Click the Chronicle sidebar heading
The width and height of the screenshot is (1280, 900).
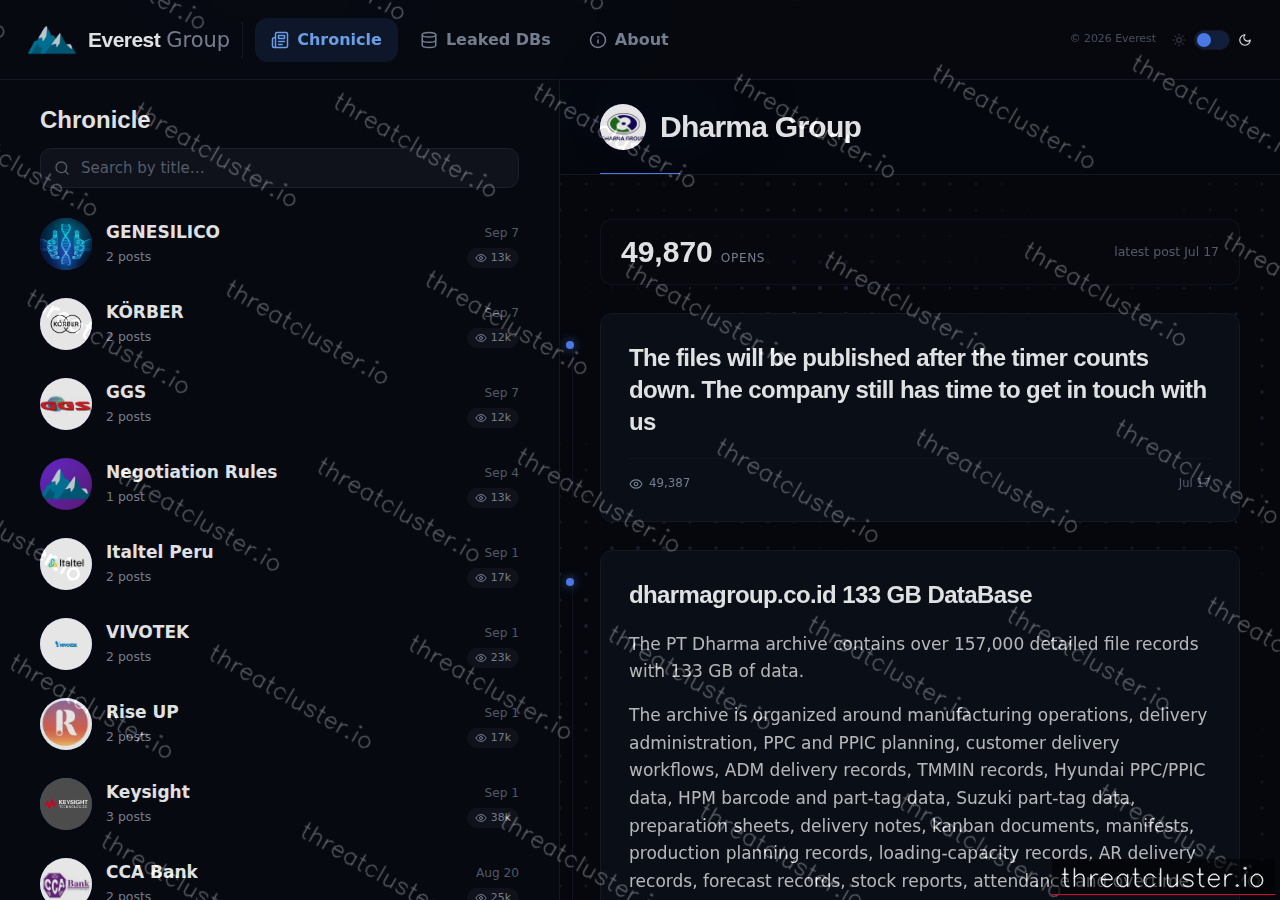click(95, 120)
